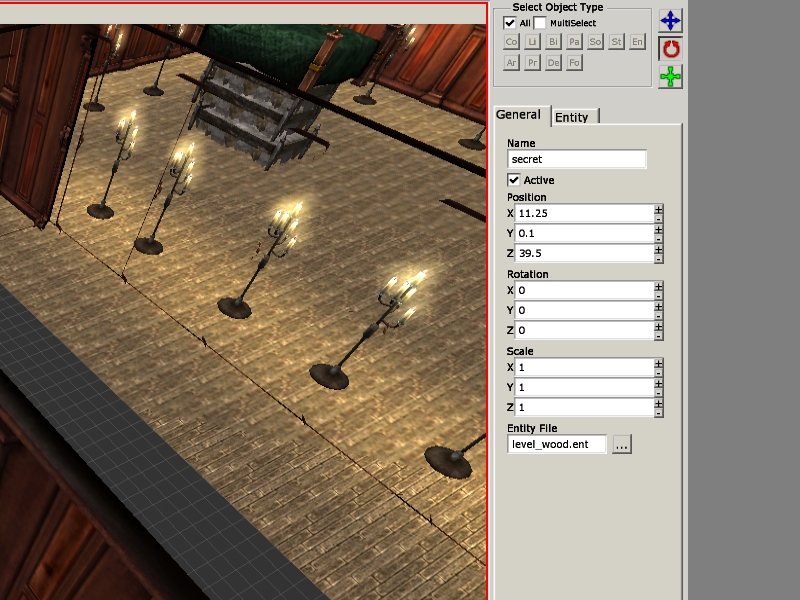This screenshot has height=600, width=800.
Task: Switch to the Entity tab
Action: point(573,117)
